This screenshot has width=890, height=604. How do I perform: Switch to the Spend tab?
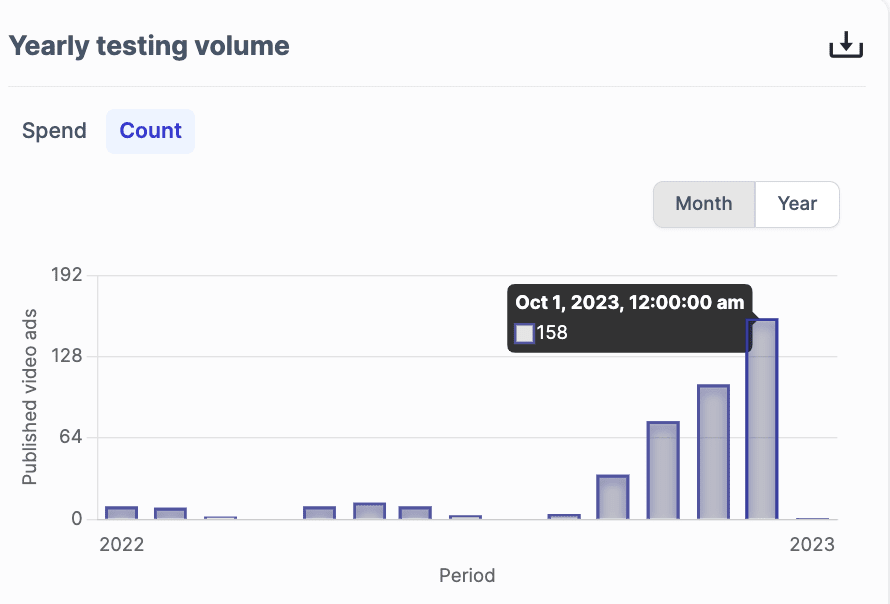(x=54, y=131)
